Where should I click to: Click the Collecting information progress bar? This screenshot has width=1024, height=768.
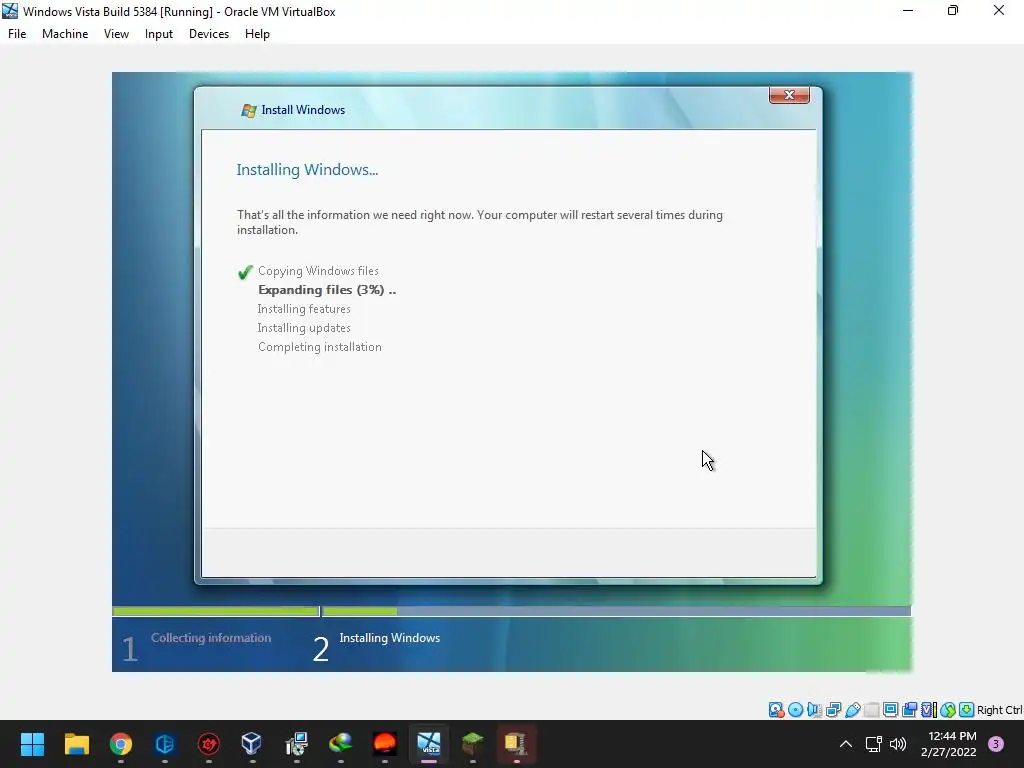[x=216, y=611]
